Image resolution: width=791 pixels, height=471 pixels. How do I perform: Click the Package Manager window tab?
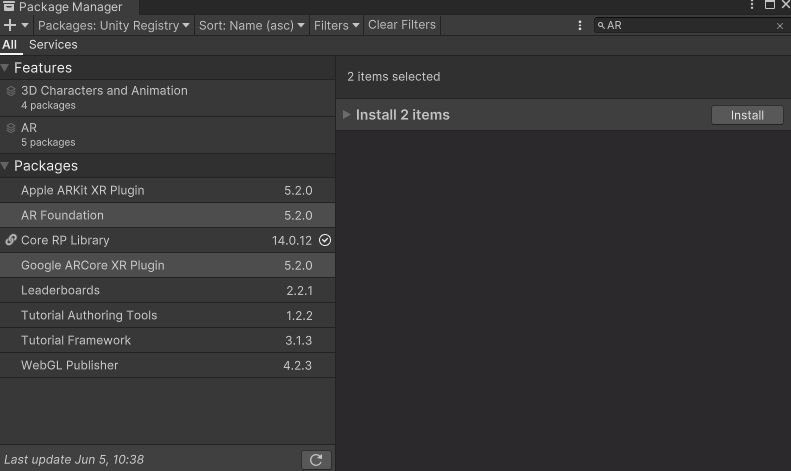click(x=69, y=7)
